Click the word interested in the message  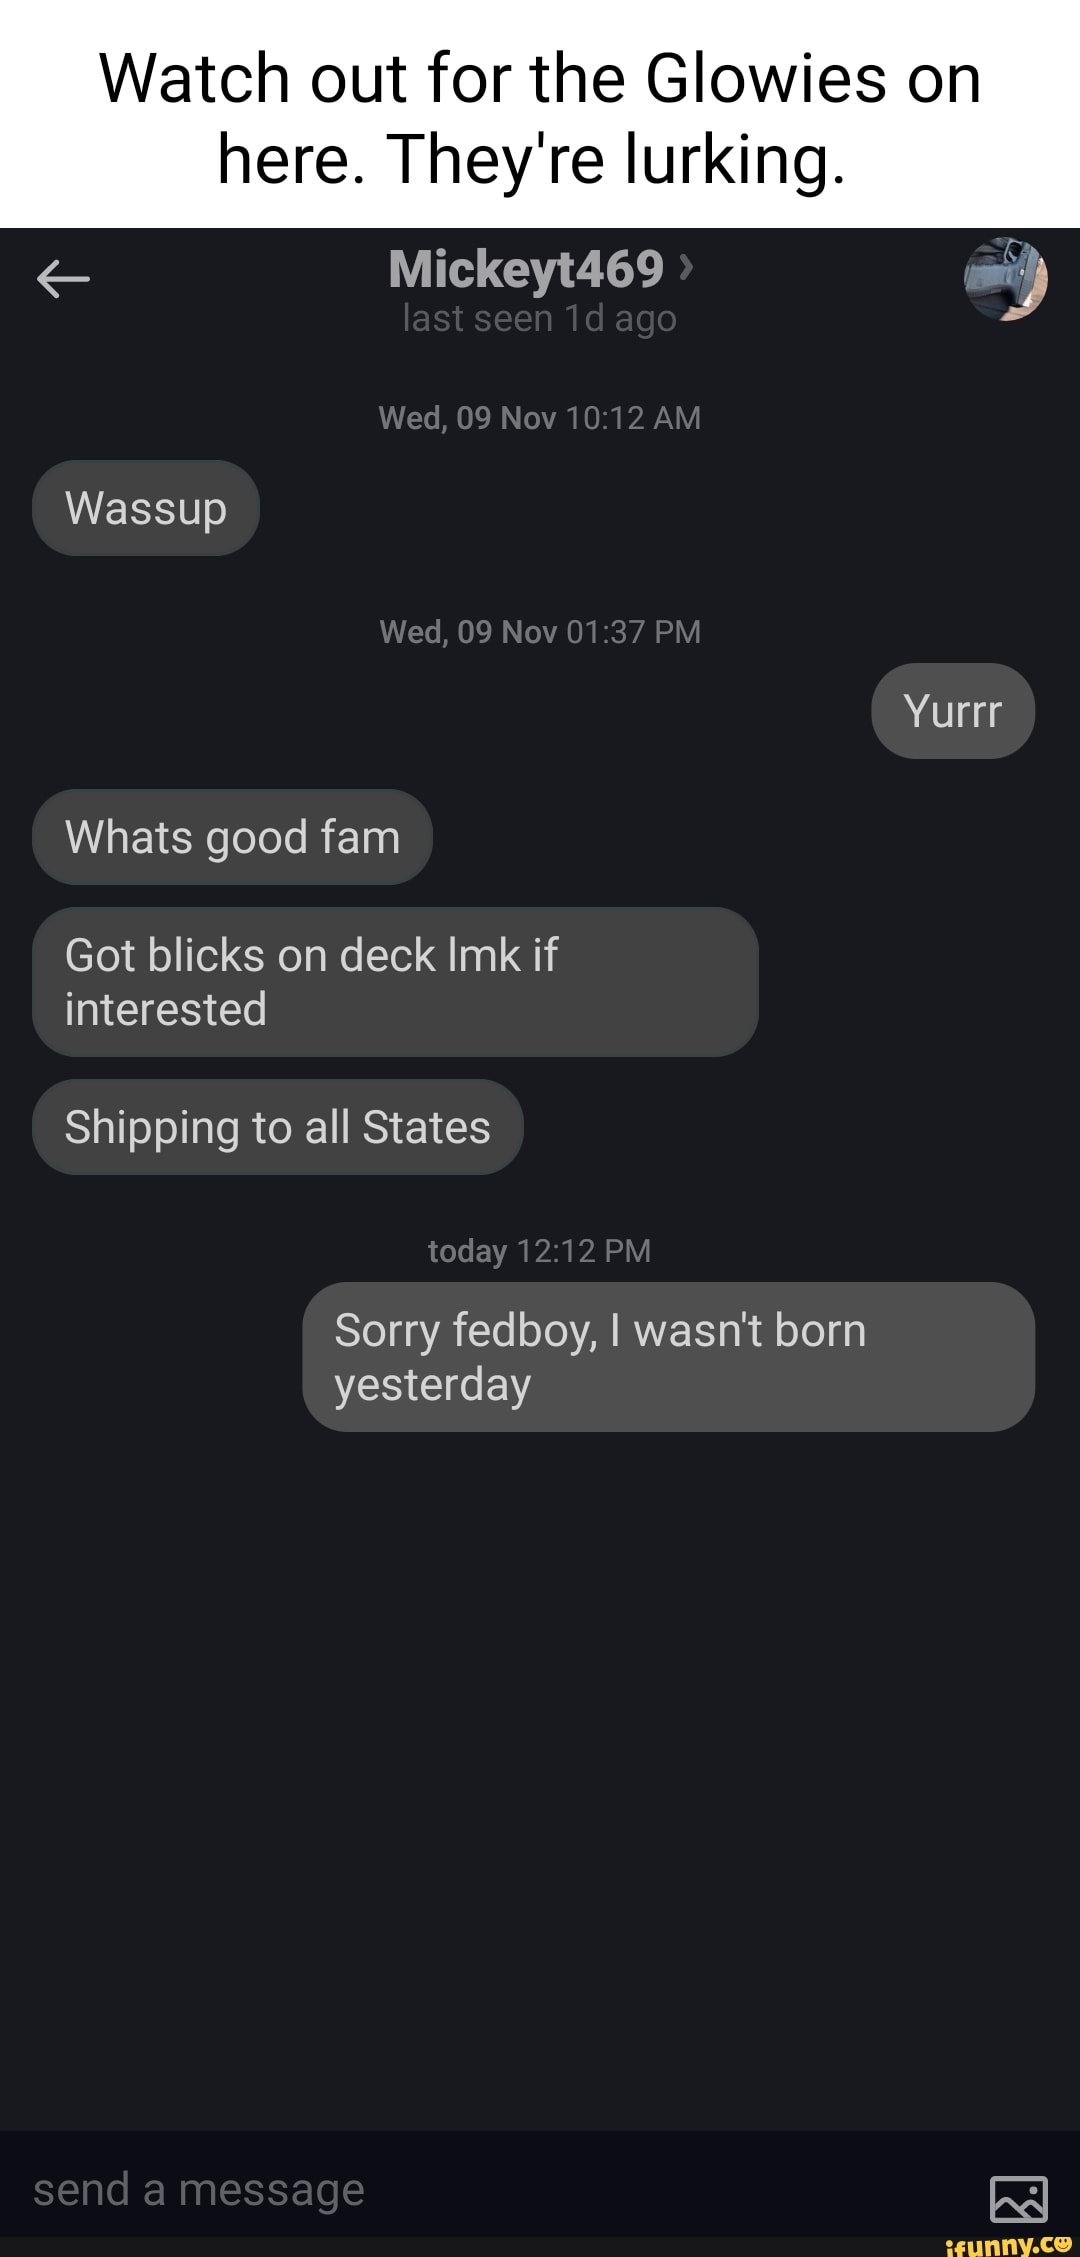(x=166, y=1009)
